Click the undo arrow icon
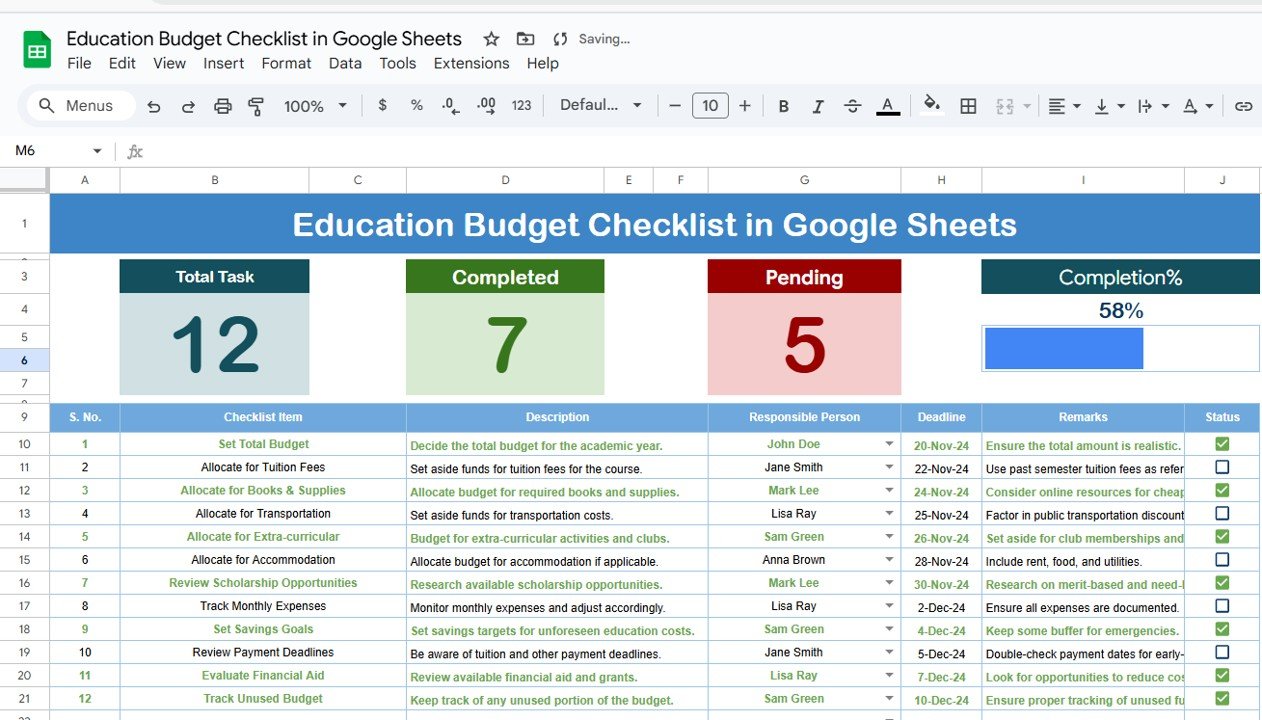1262x720 pixels. click(x=153, y=106)
